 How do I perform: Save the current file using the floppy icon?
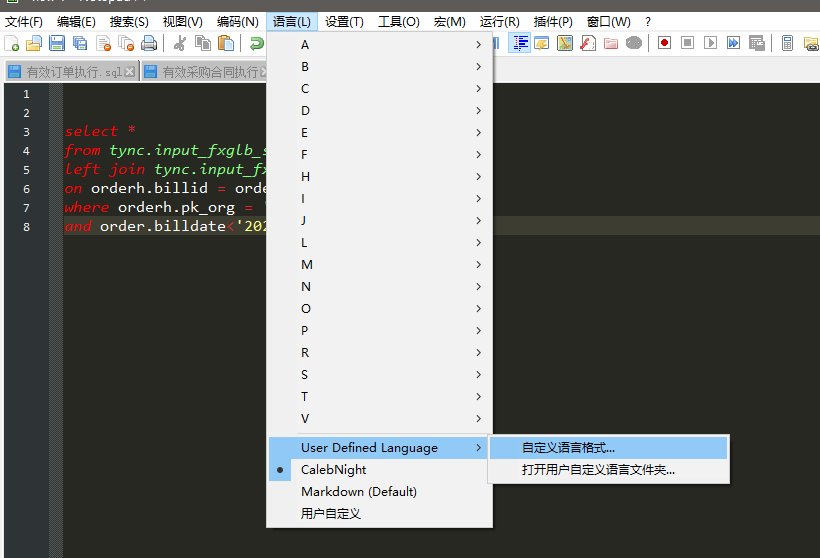(56, 43)
